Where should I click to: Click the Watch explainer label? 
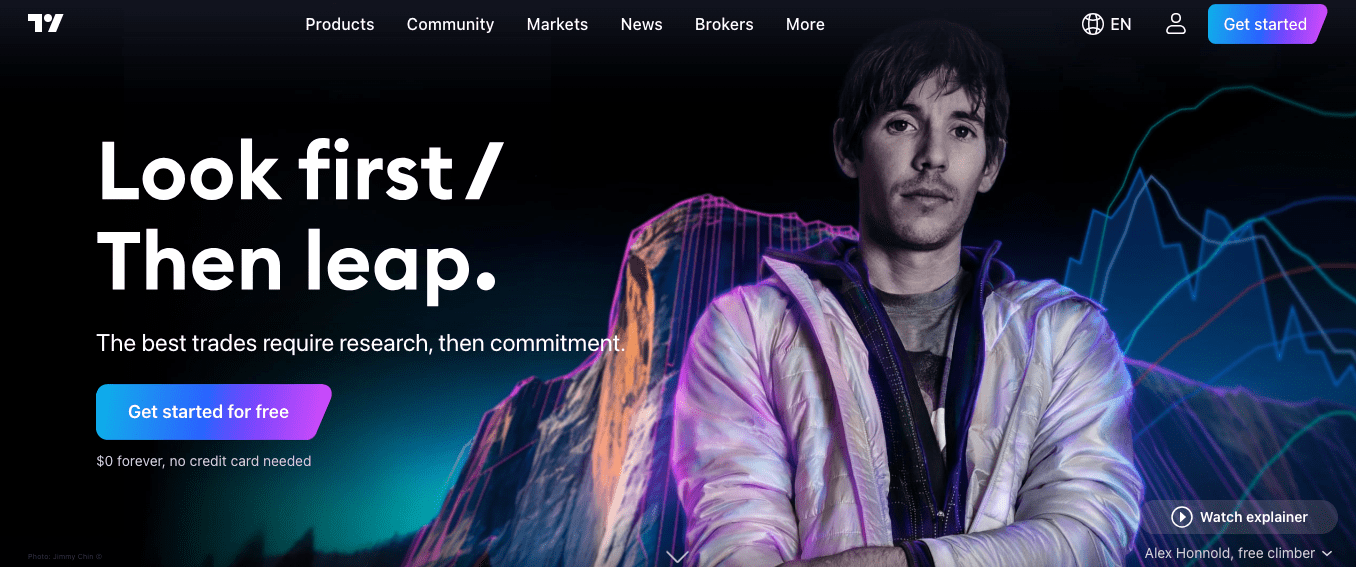pyautogui.click(x=1254, y=517)
